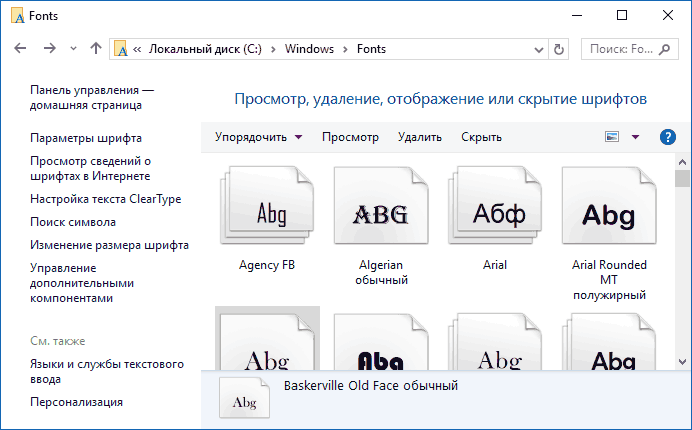692x430 pixels.
Task: Expand chevron after 'Windows' breadcrumb
Action: point(346,49)
